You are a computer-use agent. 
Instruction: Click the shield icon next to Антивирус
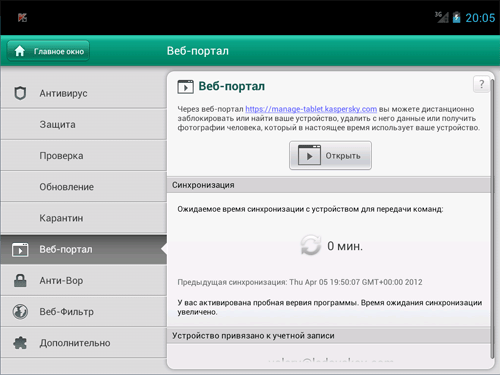(20, 93)
